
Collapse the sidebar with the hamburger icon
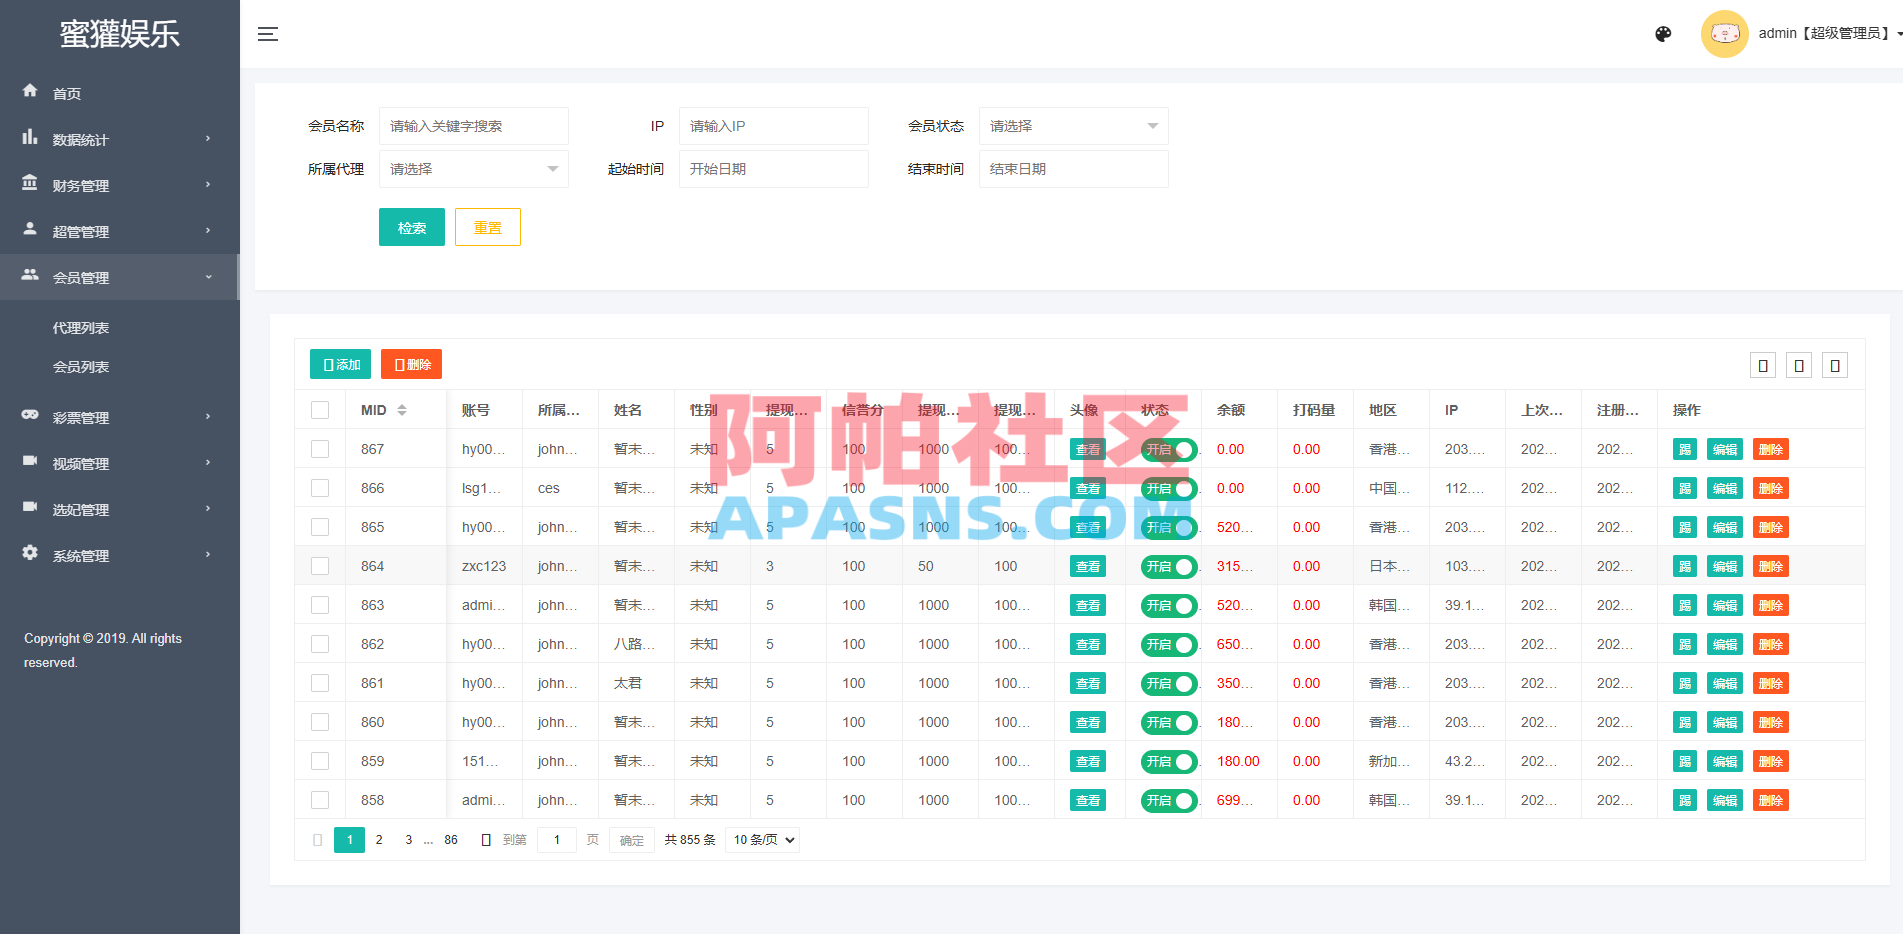coord(268,33)
